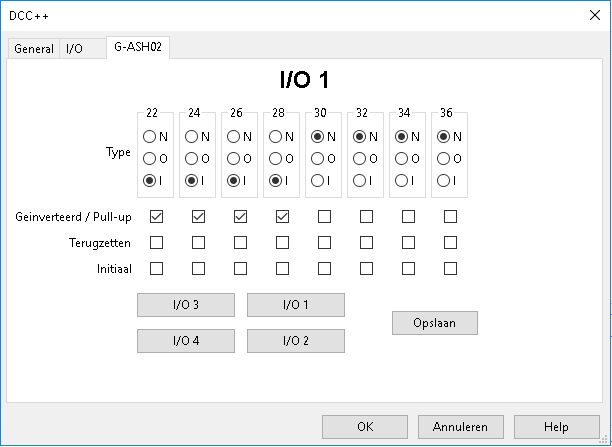Viewport: 612px width, 447px height.
Task: Check Terugzetten for port 36
Action: pyautogui.click(x=450, y=242)
